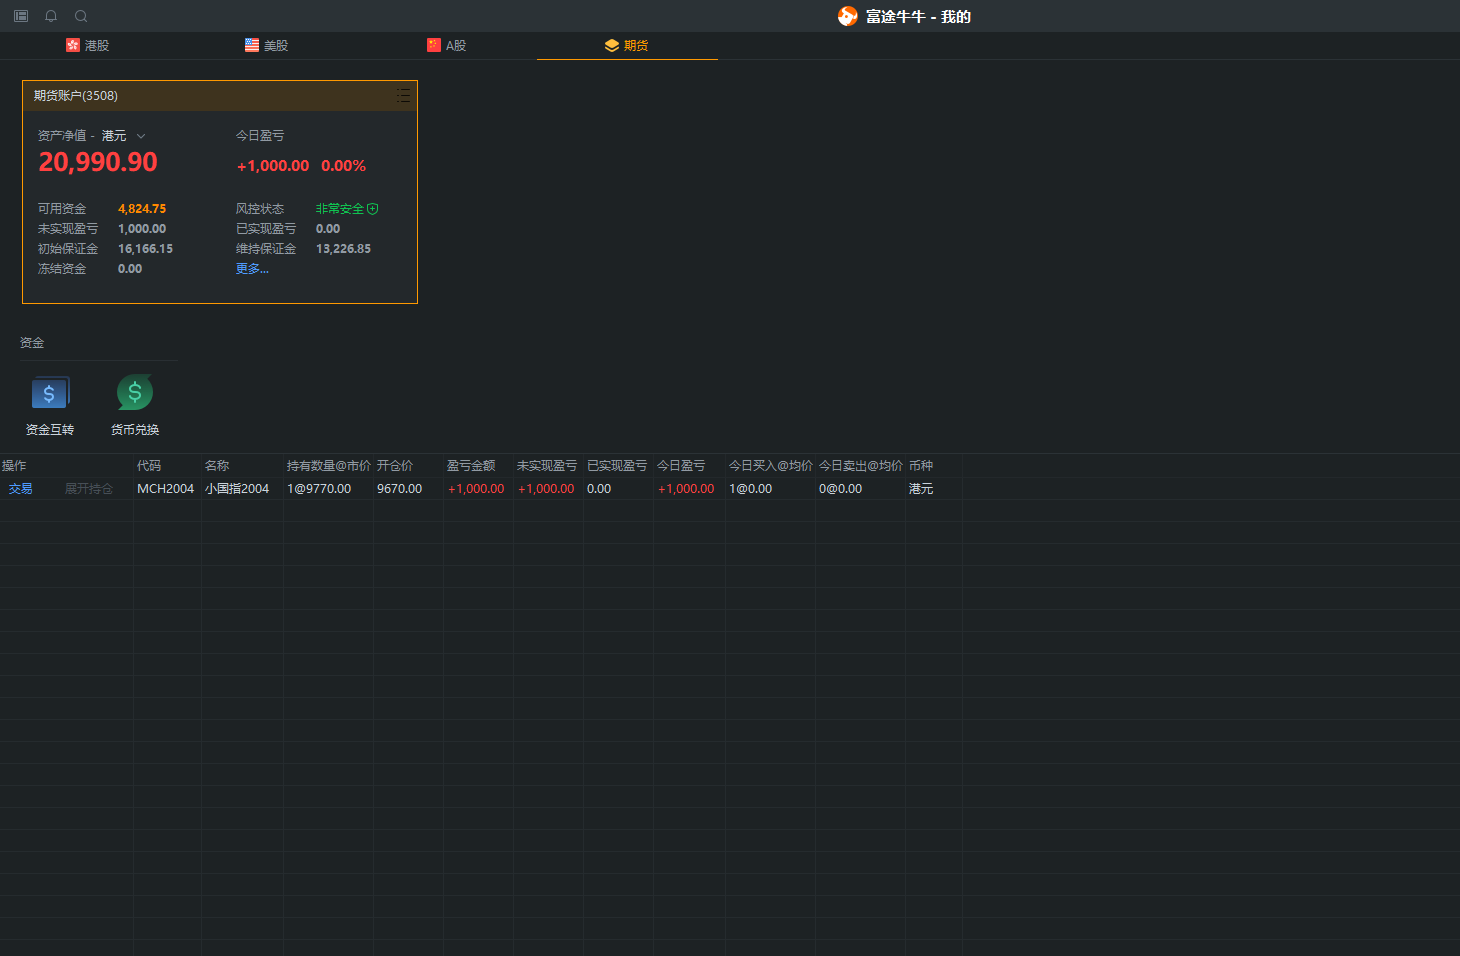Click the 今日盈亏 column header in table
The height and width of the screenshot is (956, 1460).
click(681, 466)
